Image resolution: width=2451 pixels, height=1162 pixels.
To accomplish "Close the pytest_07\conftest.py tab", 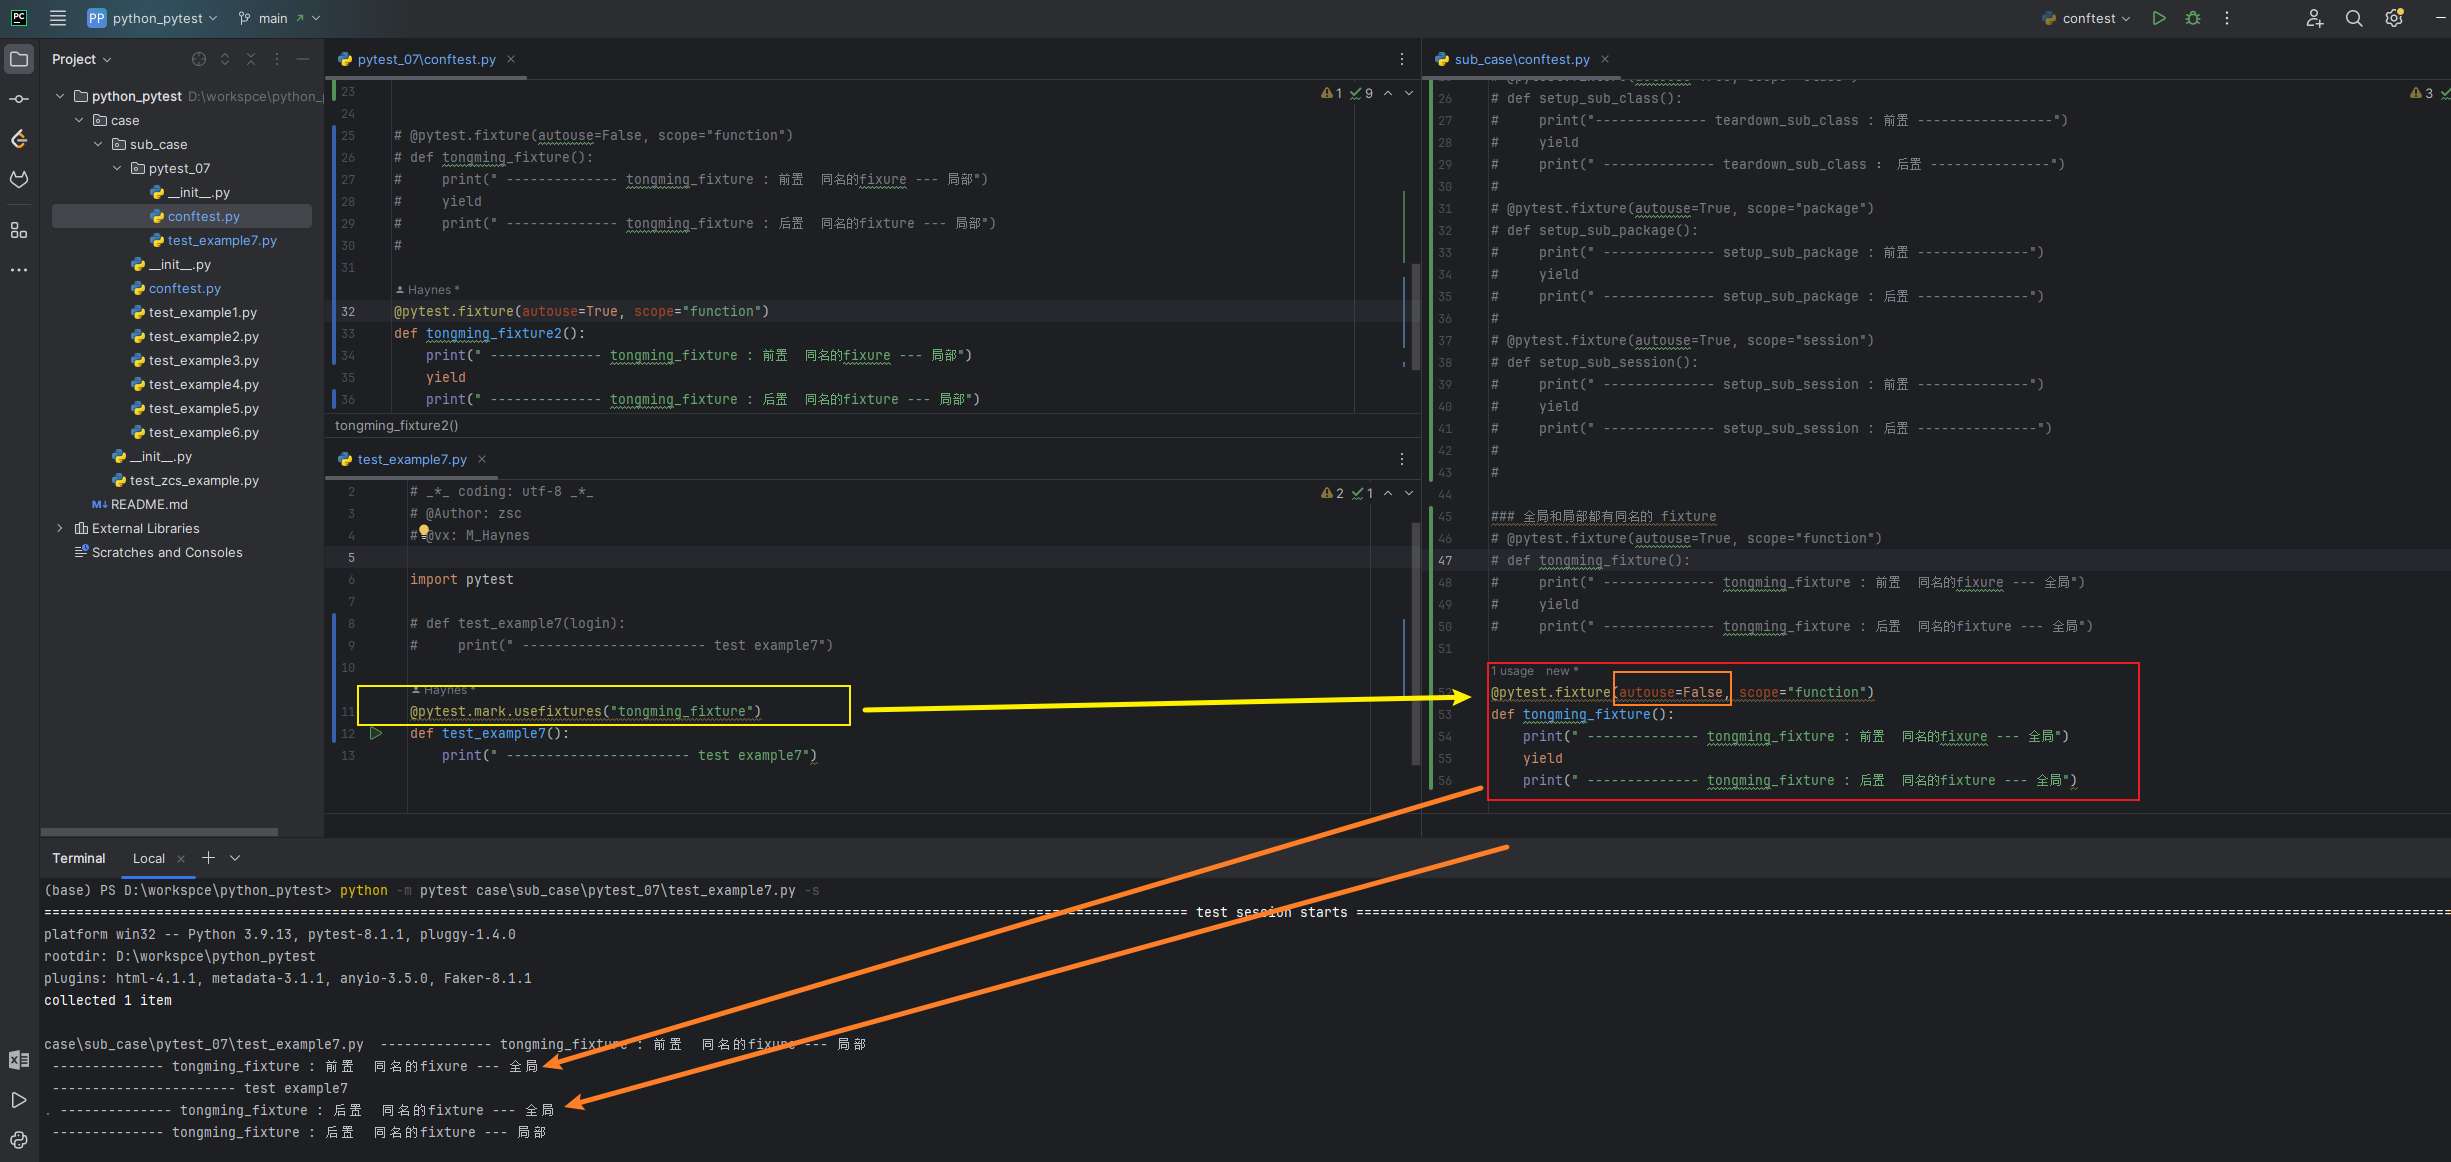I will (511, 59).
